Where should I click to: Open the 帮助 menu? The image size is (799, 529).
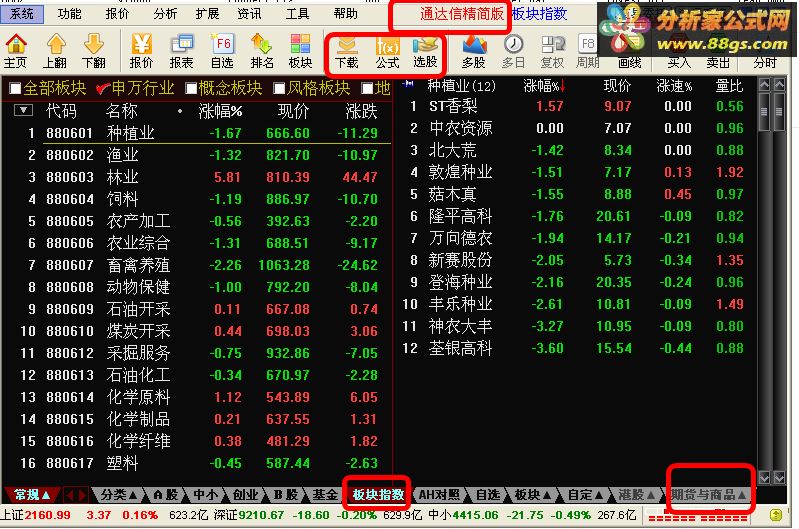(x=345, y=14)
